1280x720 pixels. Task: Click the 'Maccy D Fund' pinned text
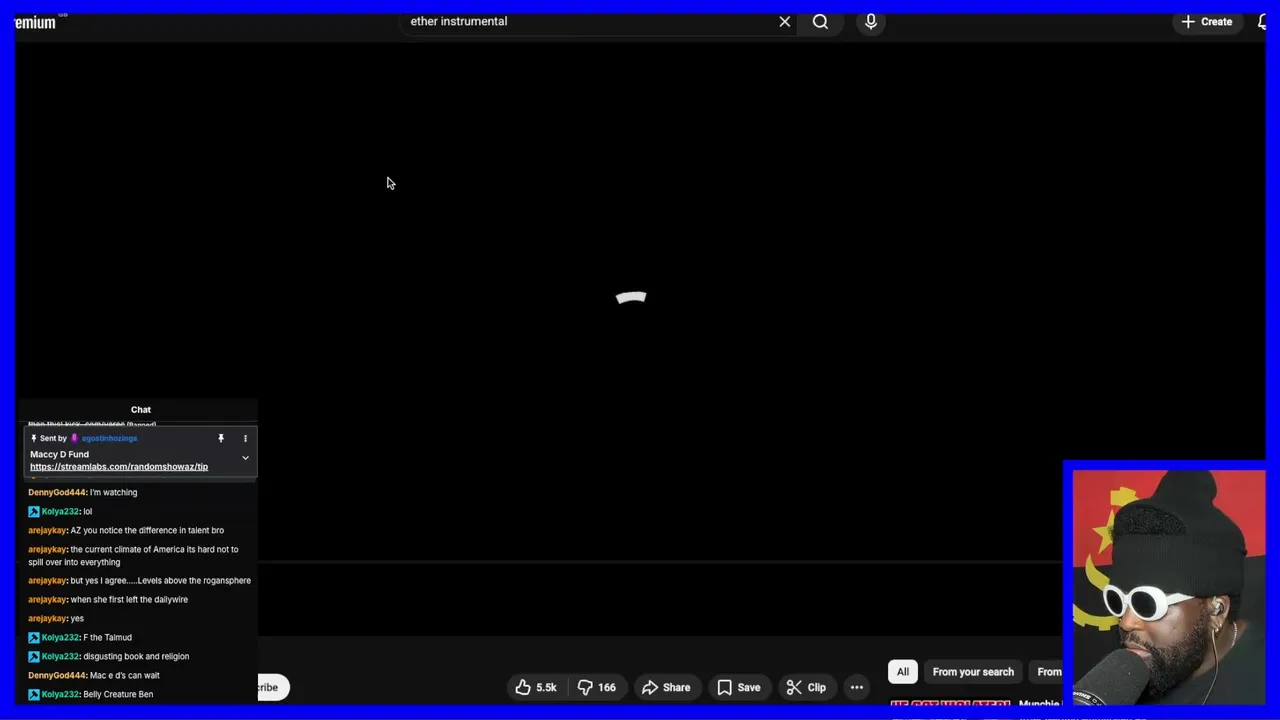pos(59,454)
